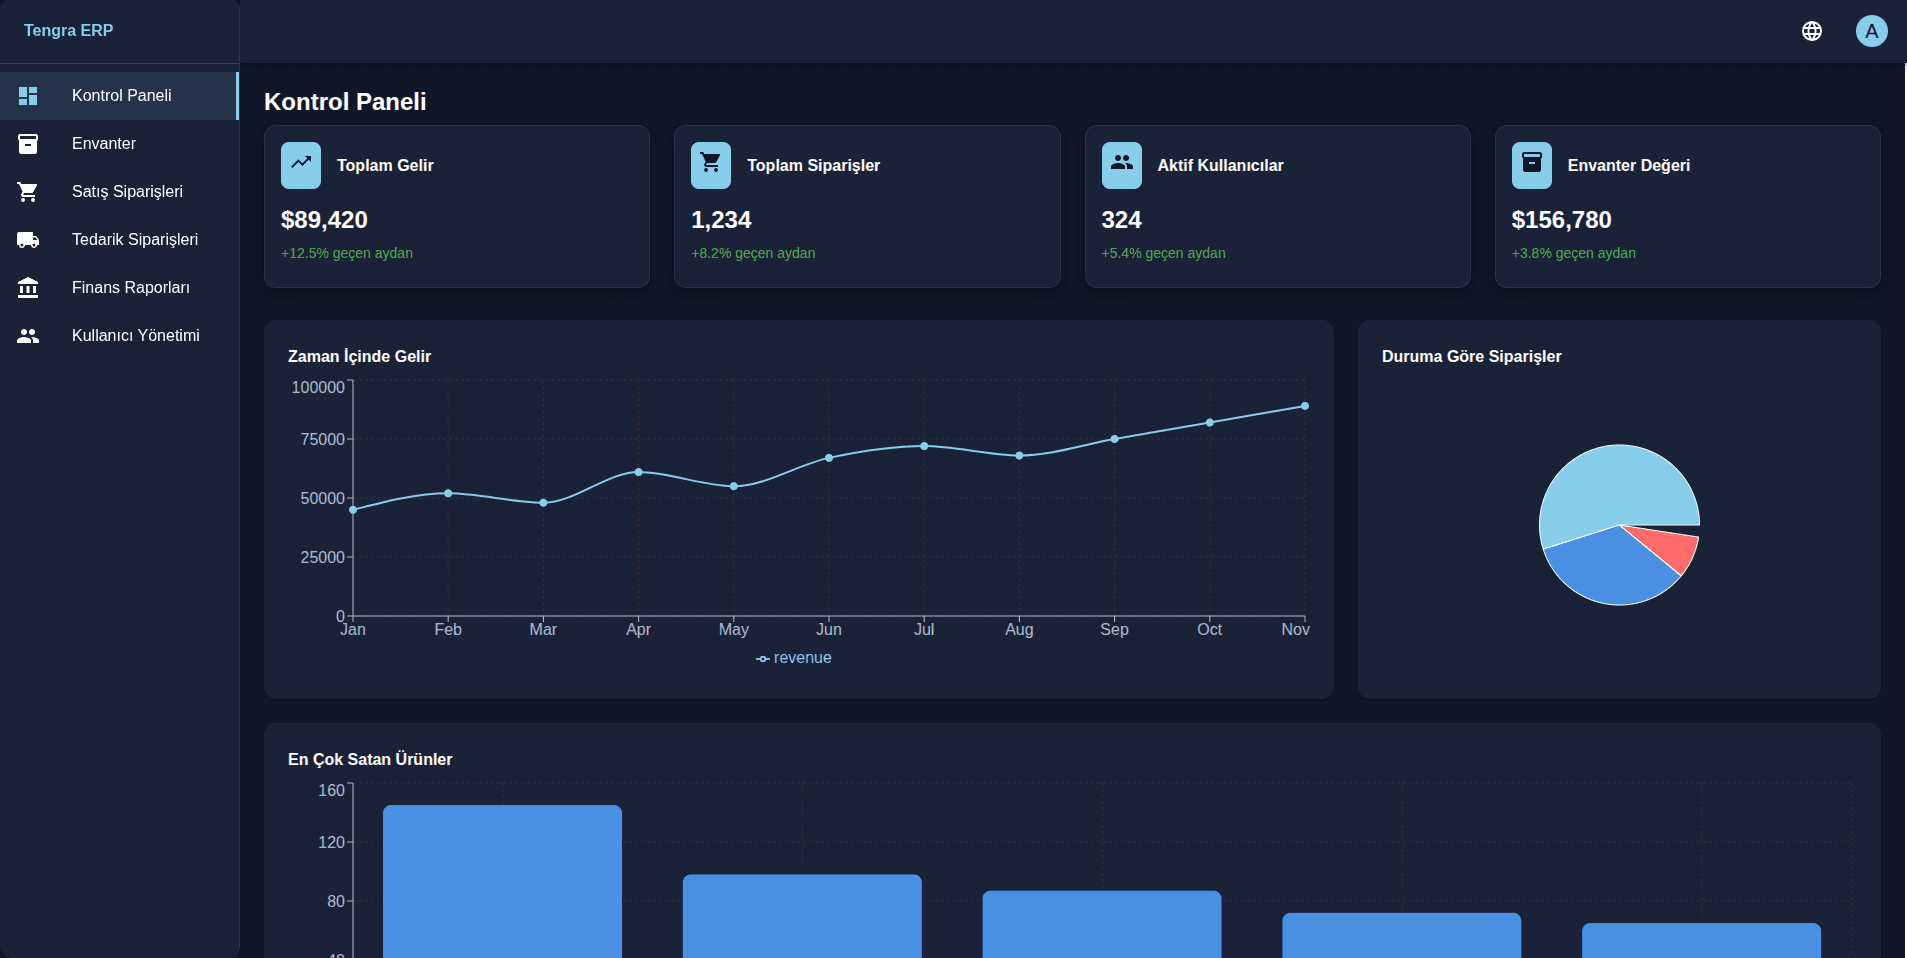The width and height of the screenshot is (1907, 958).
Task: Click the globe language icon
Action: (1811, 31)
